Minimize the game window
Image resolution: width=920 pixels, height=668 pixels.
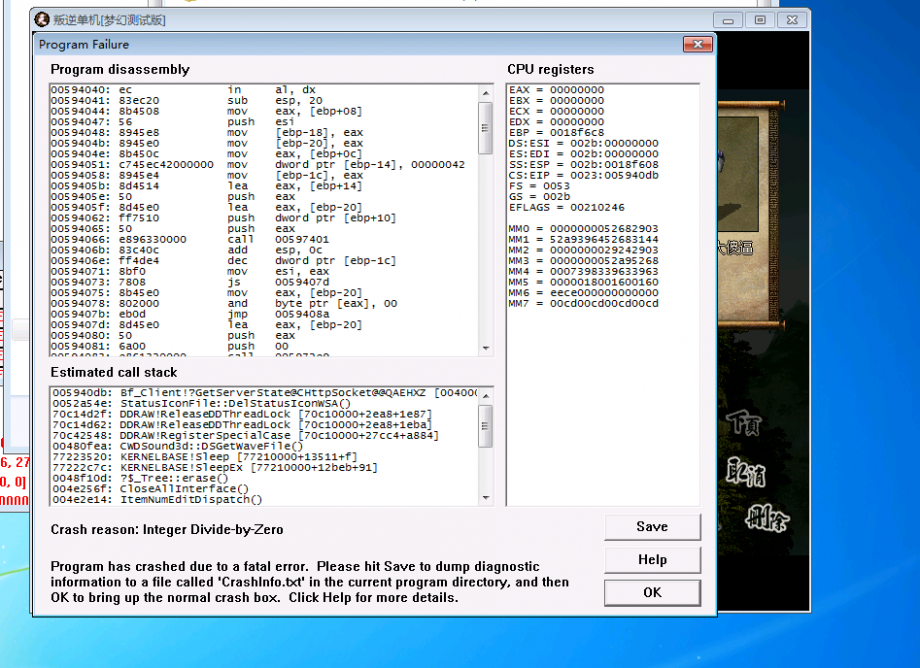click(731, 20)
